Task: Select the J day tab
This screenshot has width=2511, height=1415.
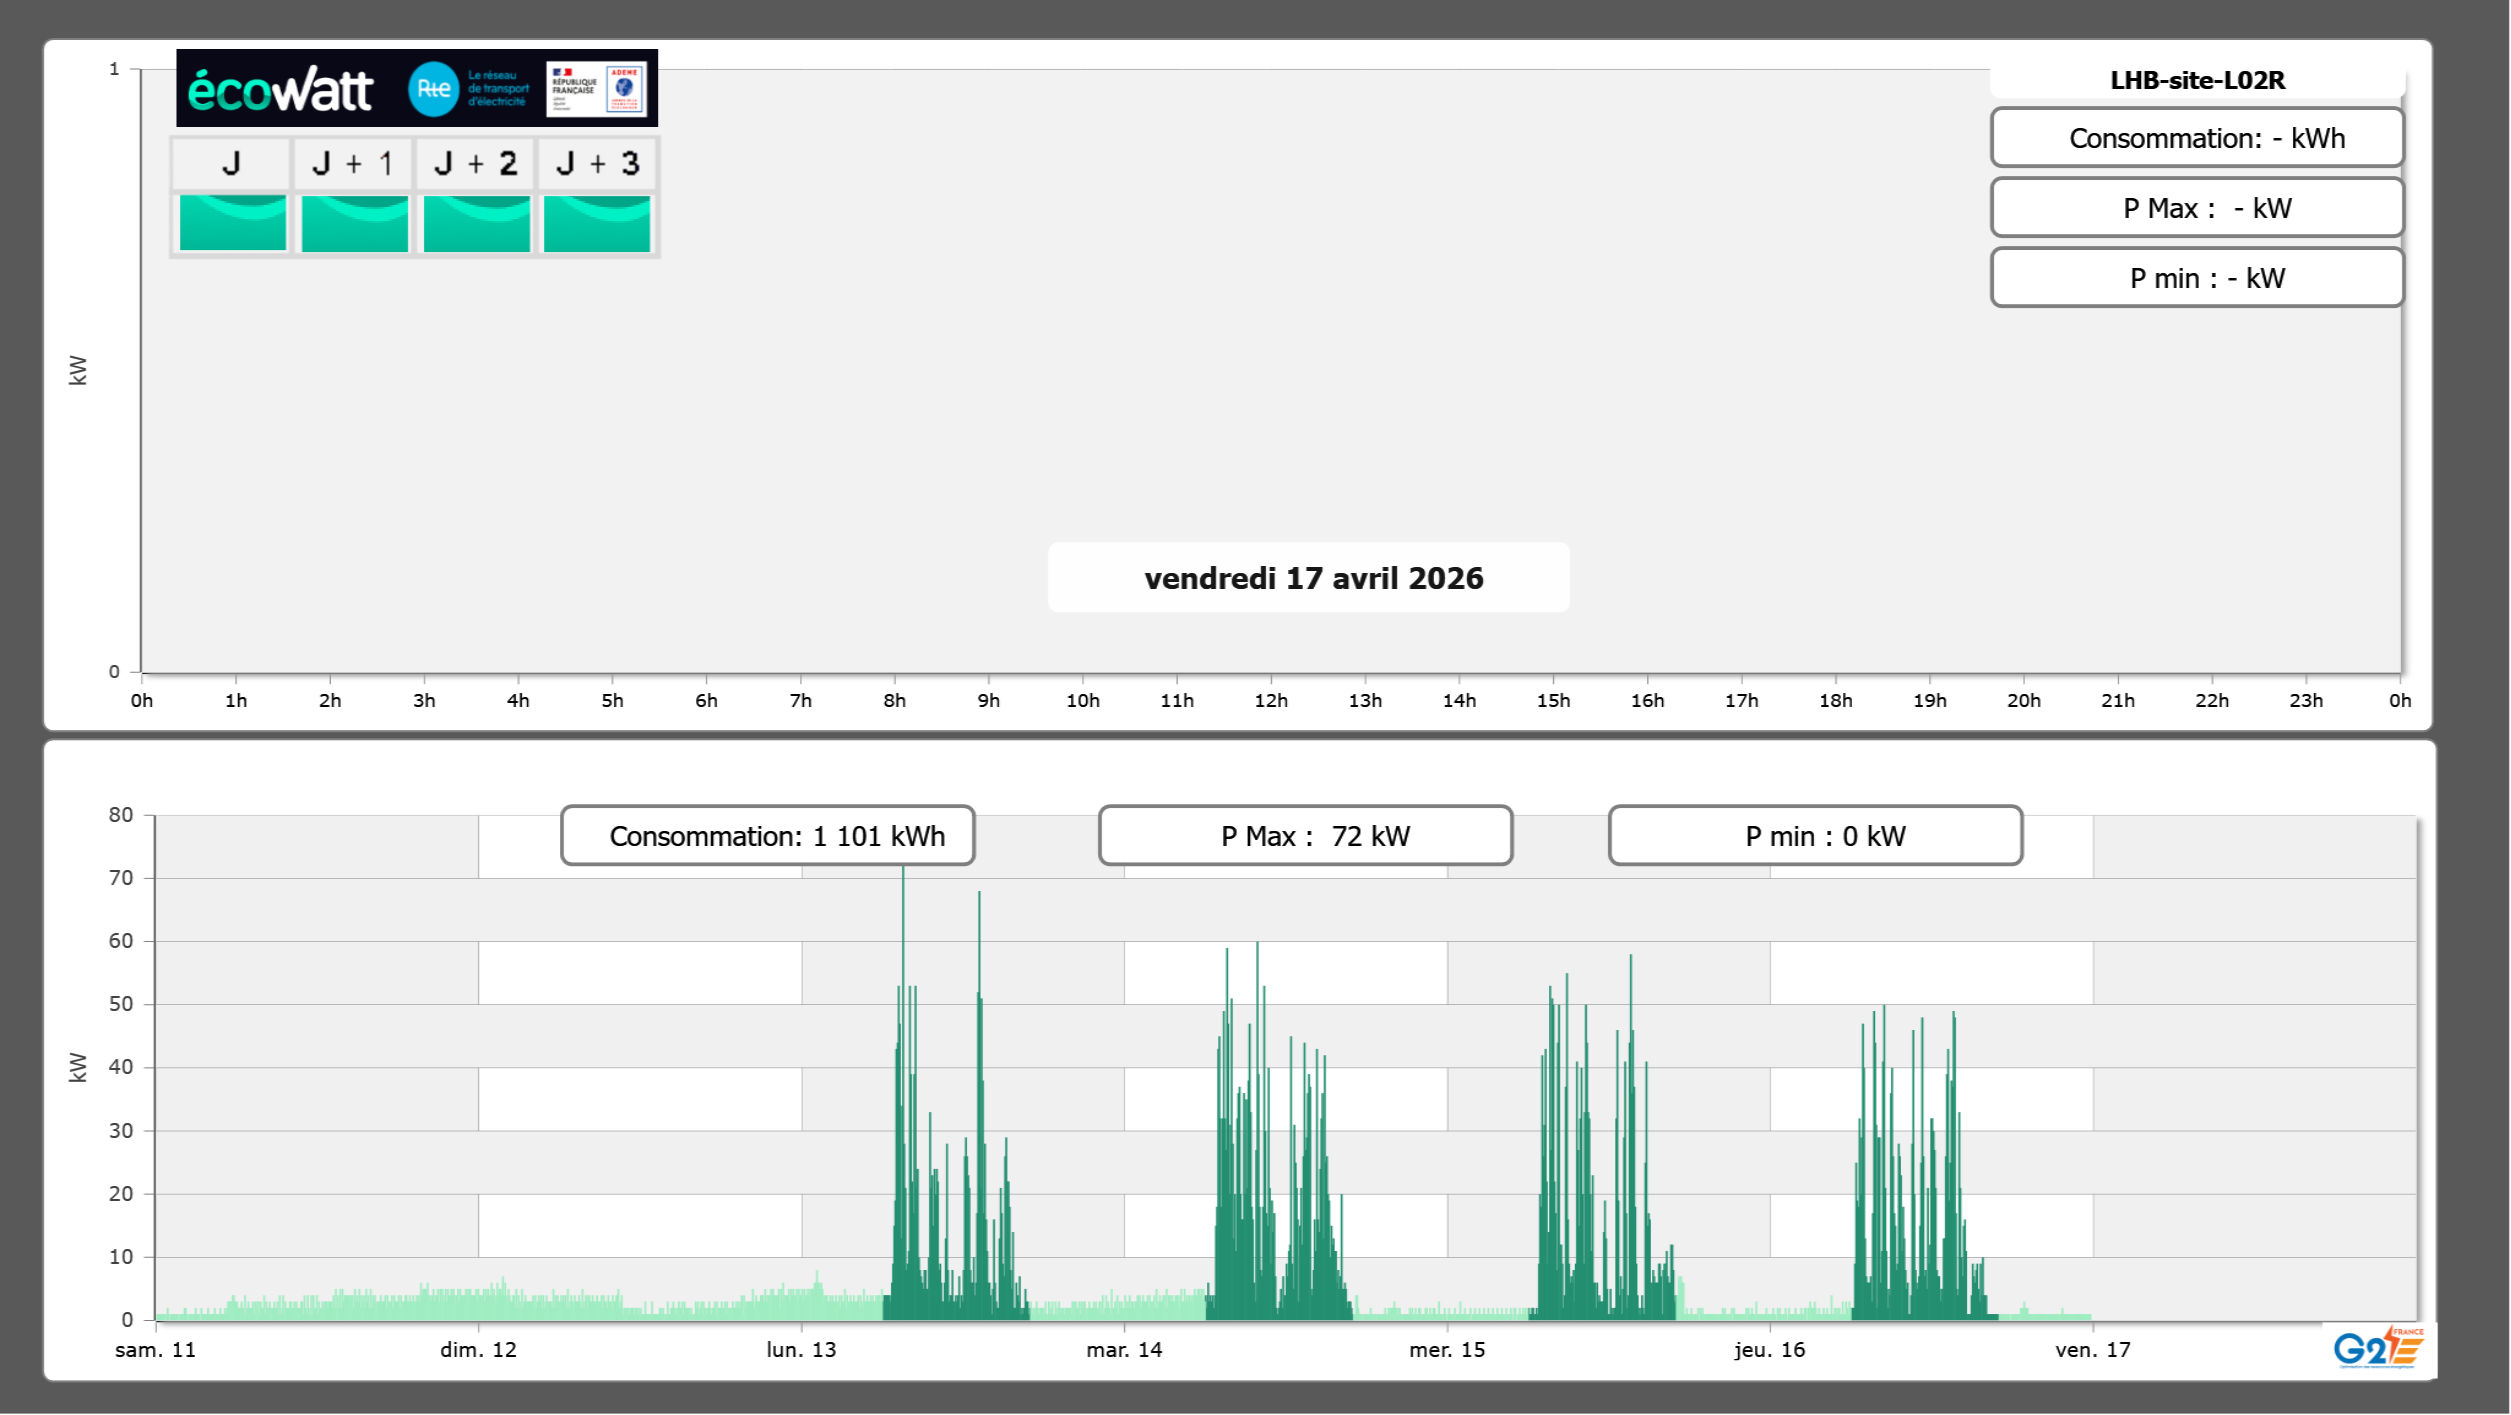Action: (231, 164)
